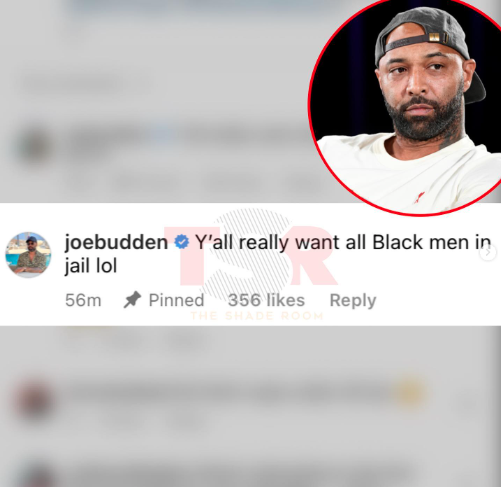Click the 56m timestamp

[x=83, y=300]
